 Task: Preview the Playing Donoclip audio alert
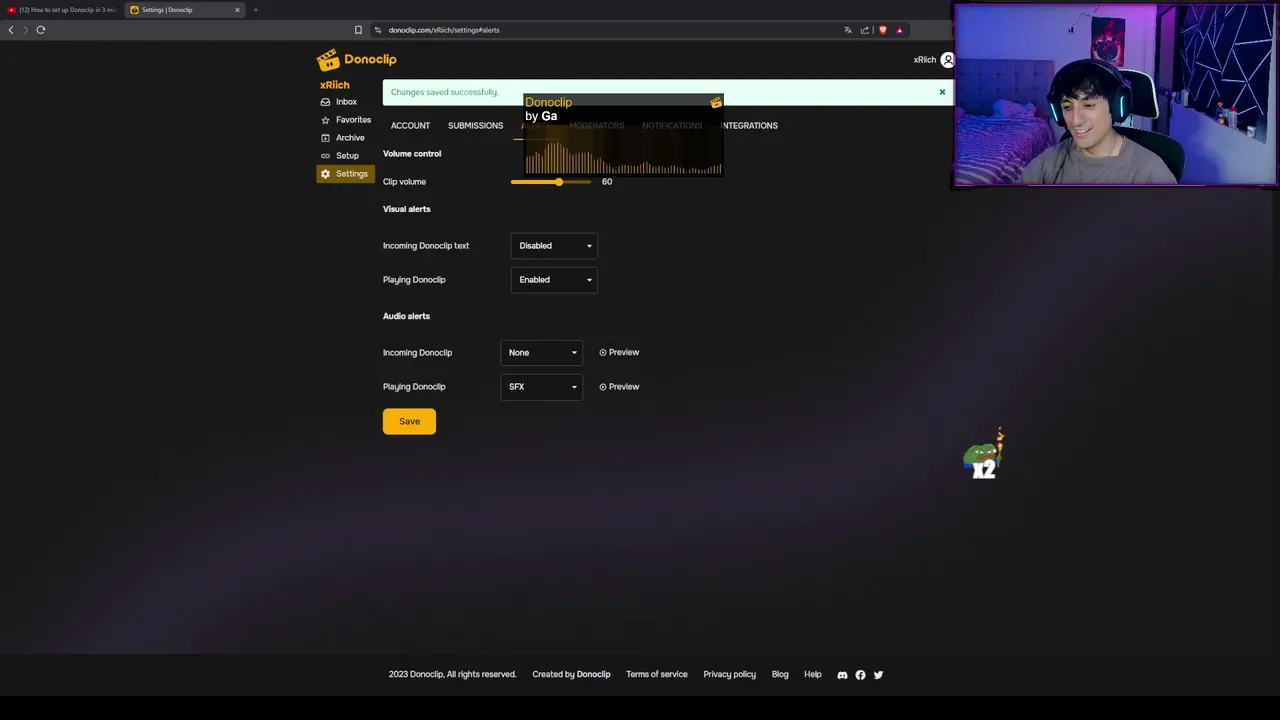[x=619, y=387]
